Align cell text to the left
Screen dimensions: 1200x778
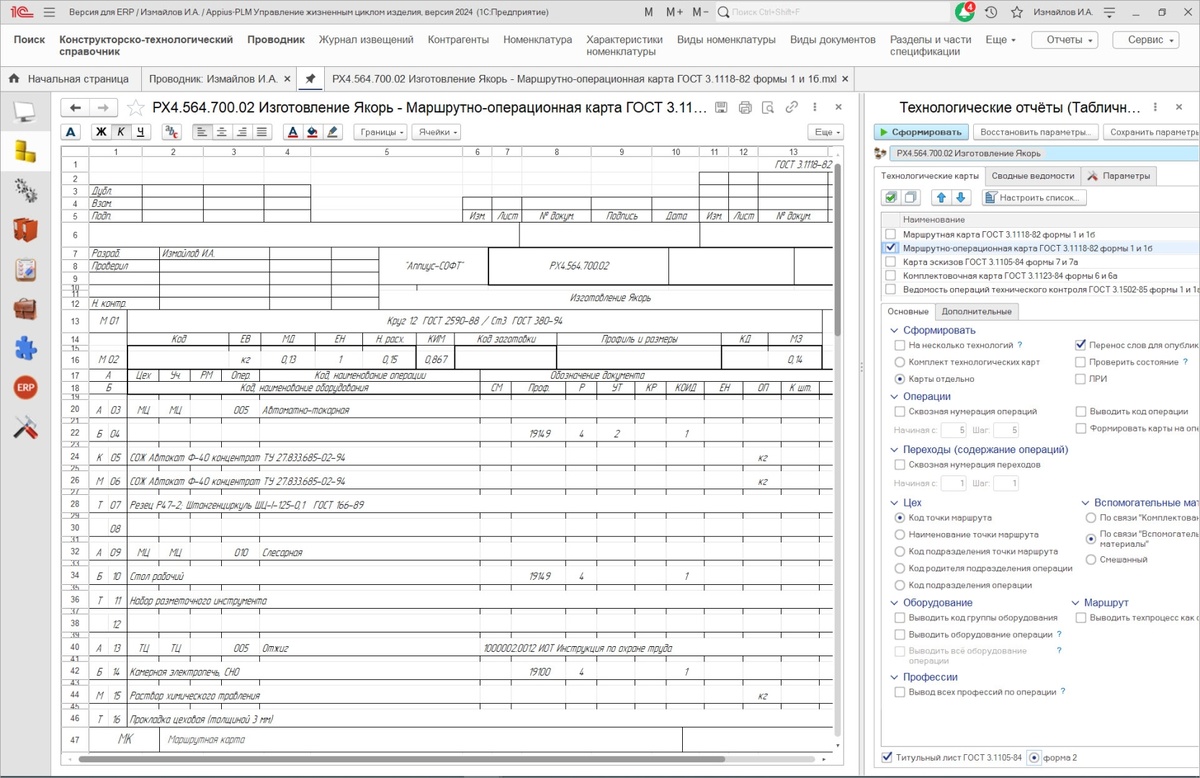201,131
